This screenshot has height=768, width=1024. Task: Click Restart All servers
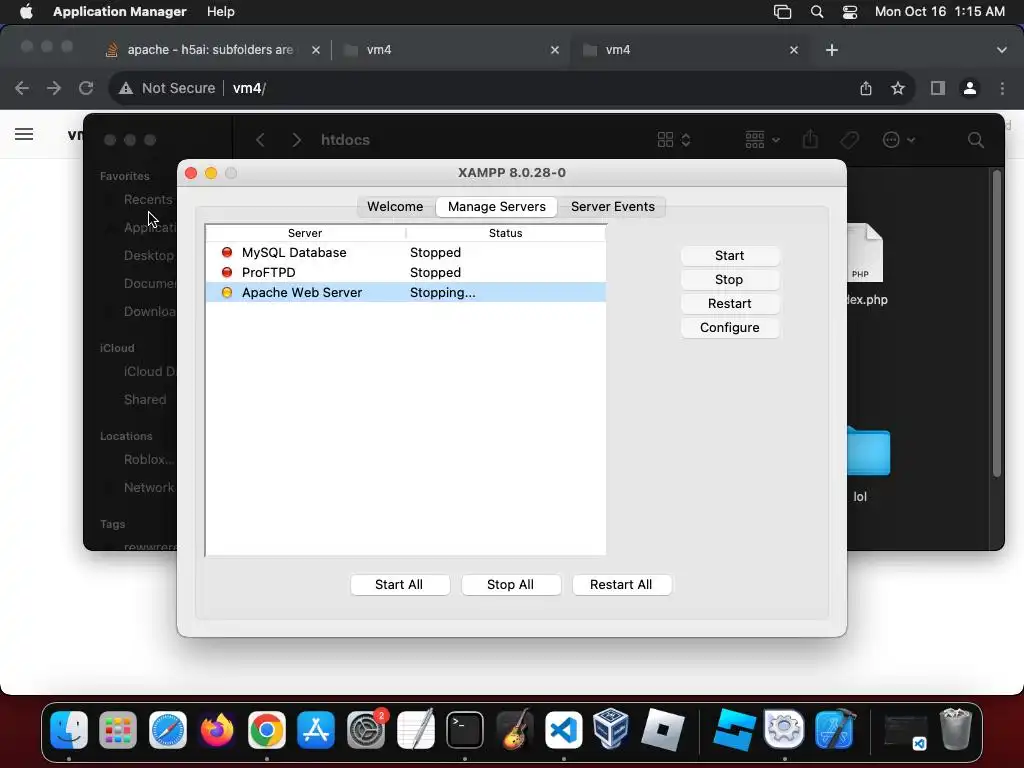click(621, 584)
